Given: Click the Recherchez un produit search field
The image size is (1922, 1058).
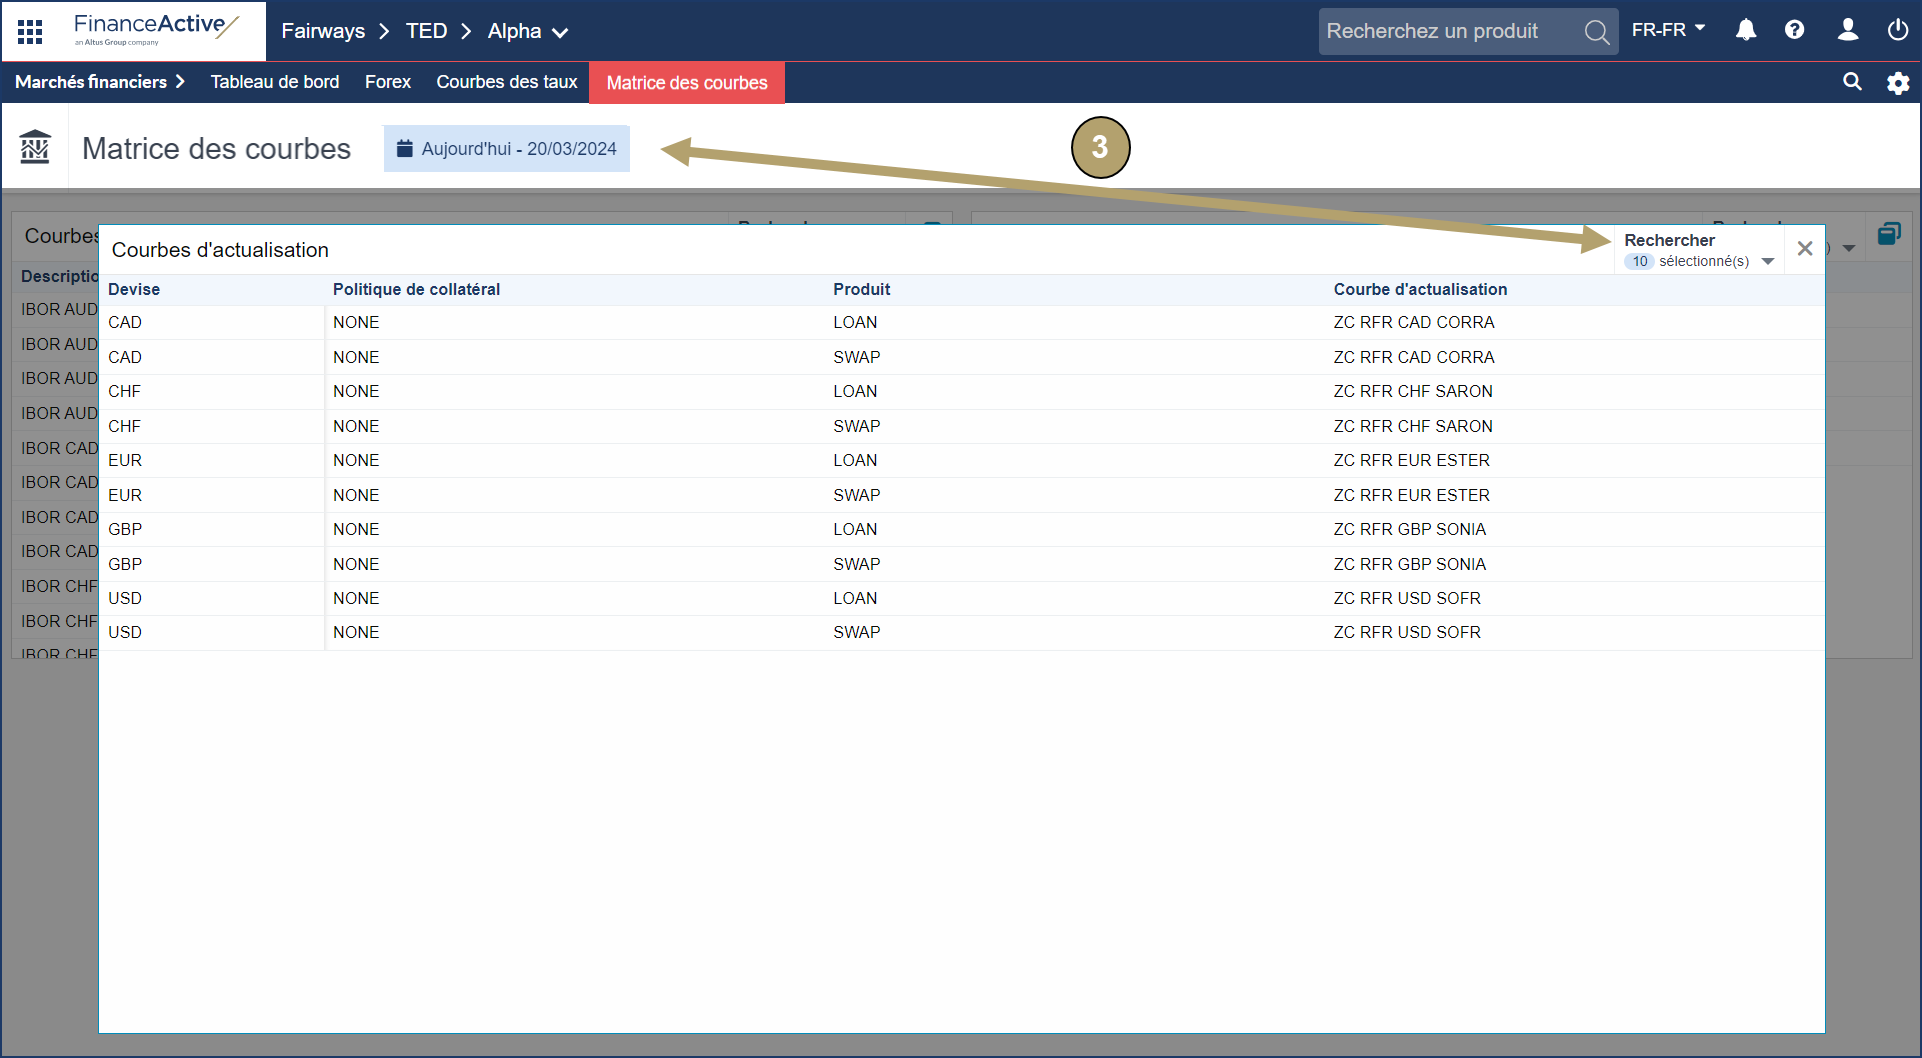Looking at the screenshot, I should (x=1450, y=31).
